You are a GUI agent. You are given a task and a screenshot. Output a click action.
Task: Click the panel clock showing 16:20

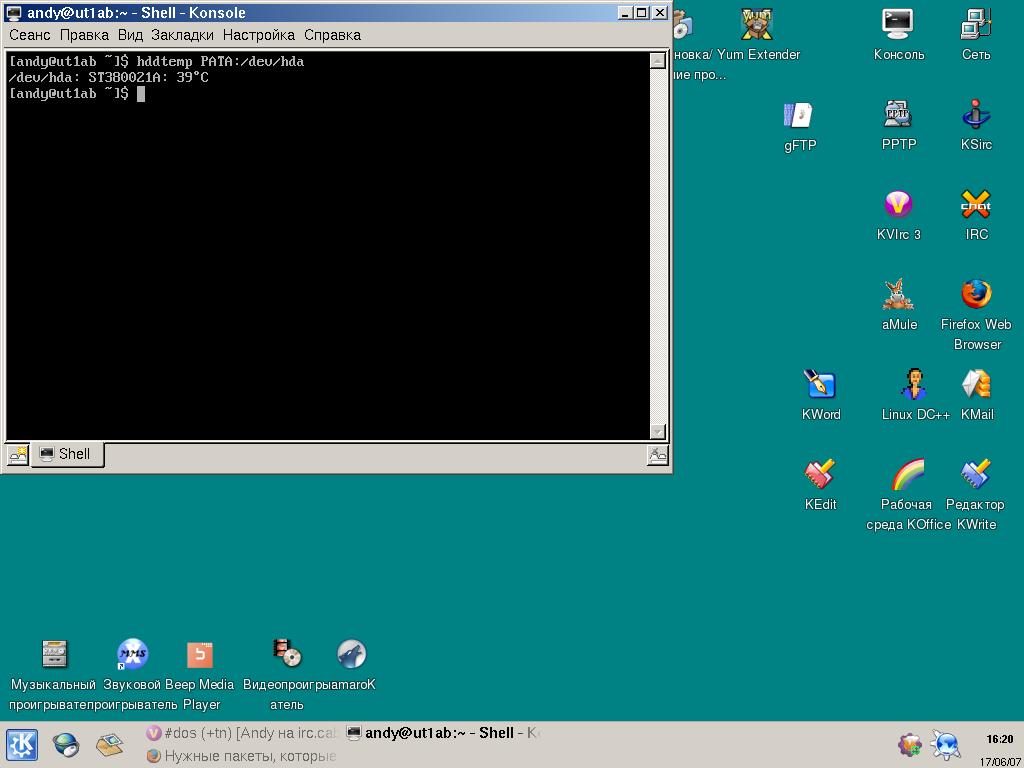tap(1000, 739)
